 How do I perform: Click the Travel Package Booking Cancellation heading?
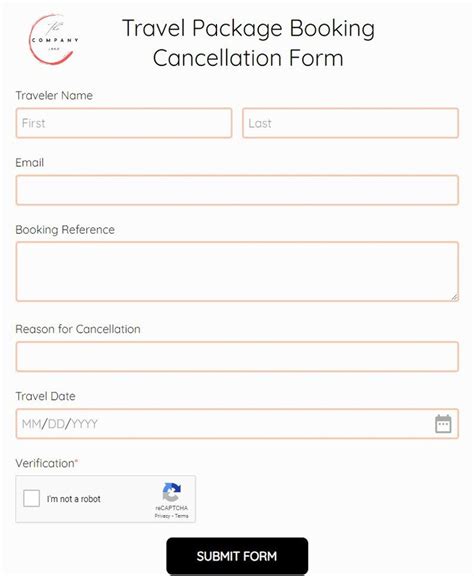(x=248, y=43)
